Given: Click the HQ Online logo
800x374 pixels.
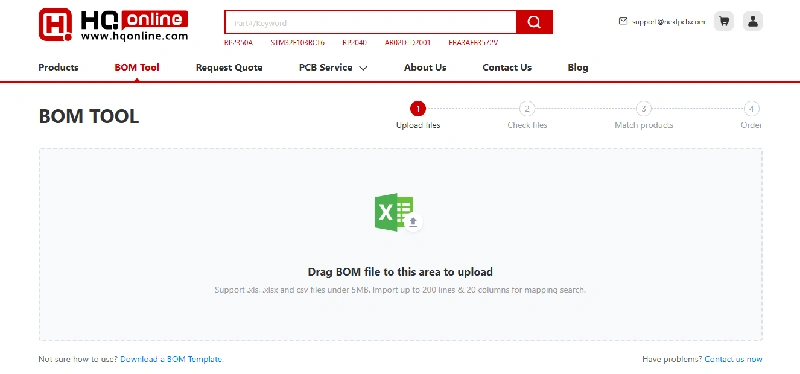Looking at the screenshot, I should tap(113, 24).
